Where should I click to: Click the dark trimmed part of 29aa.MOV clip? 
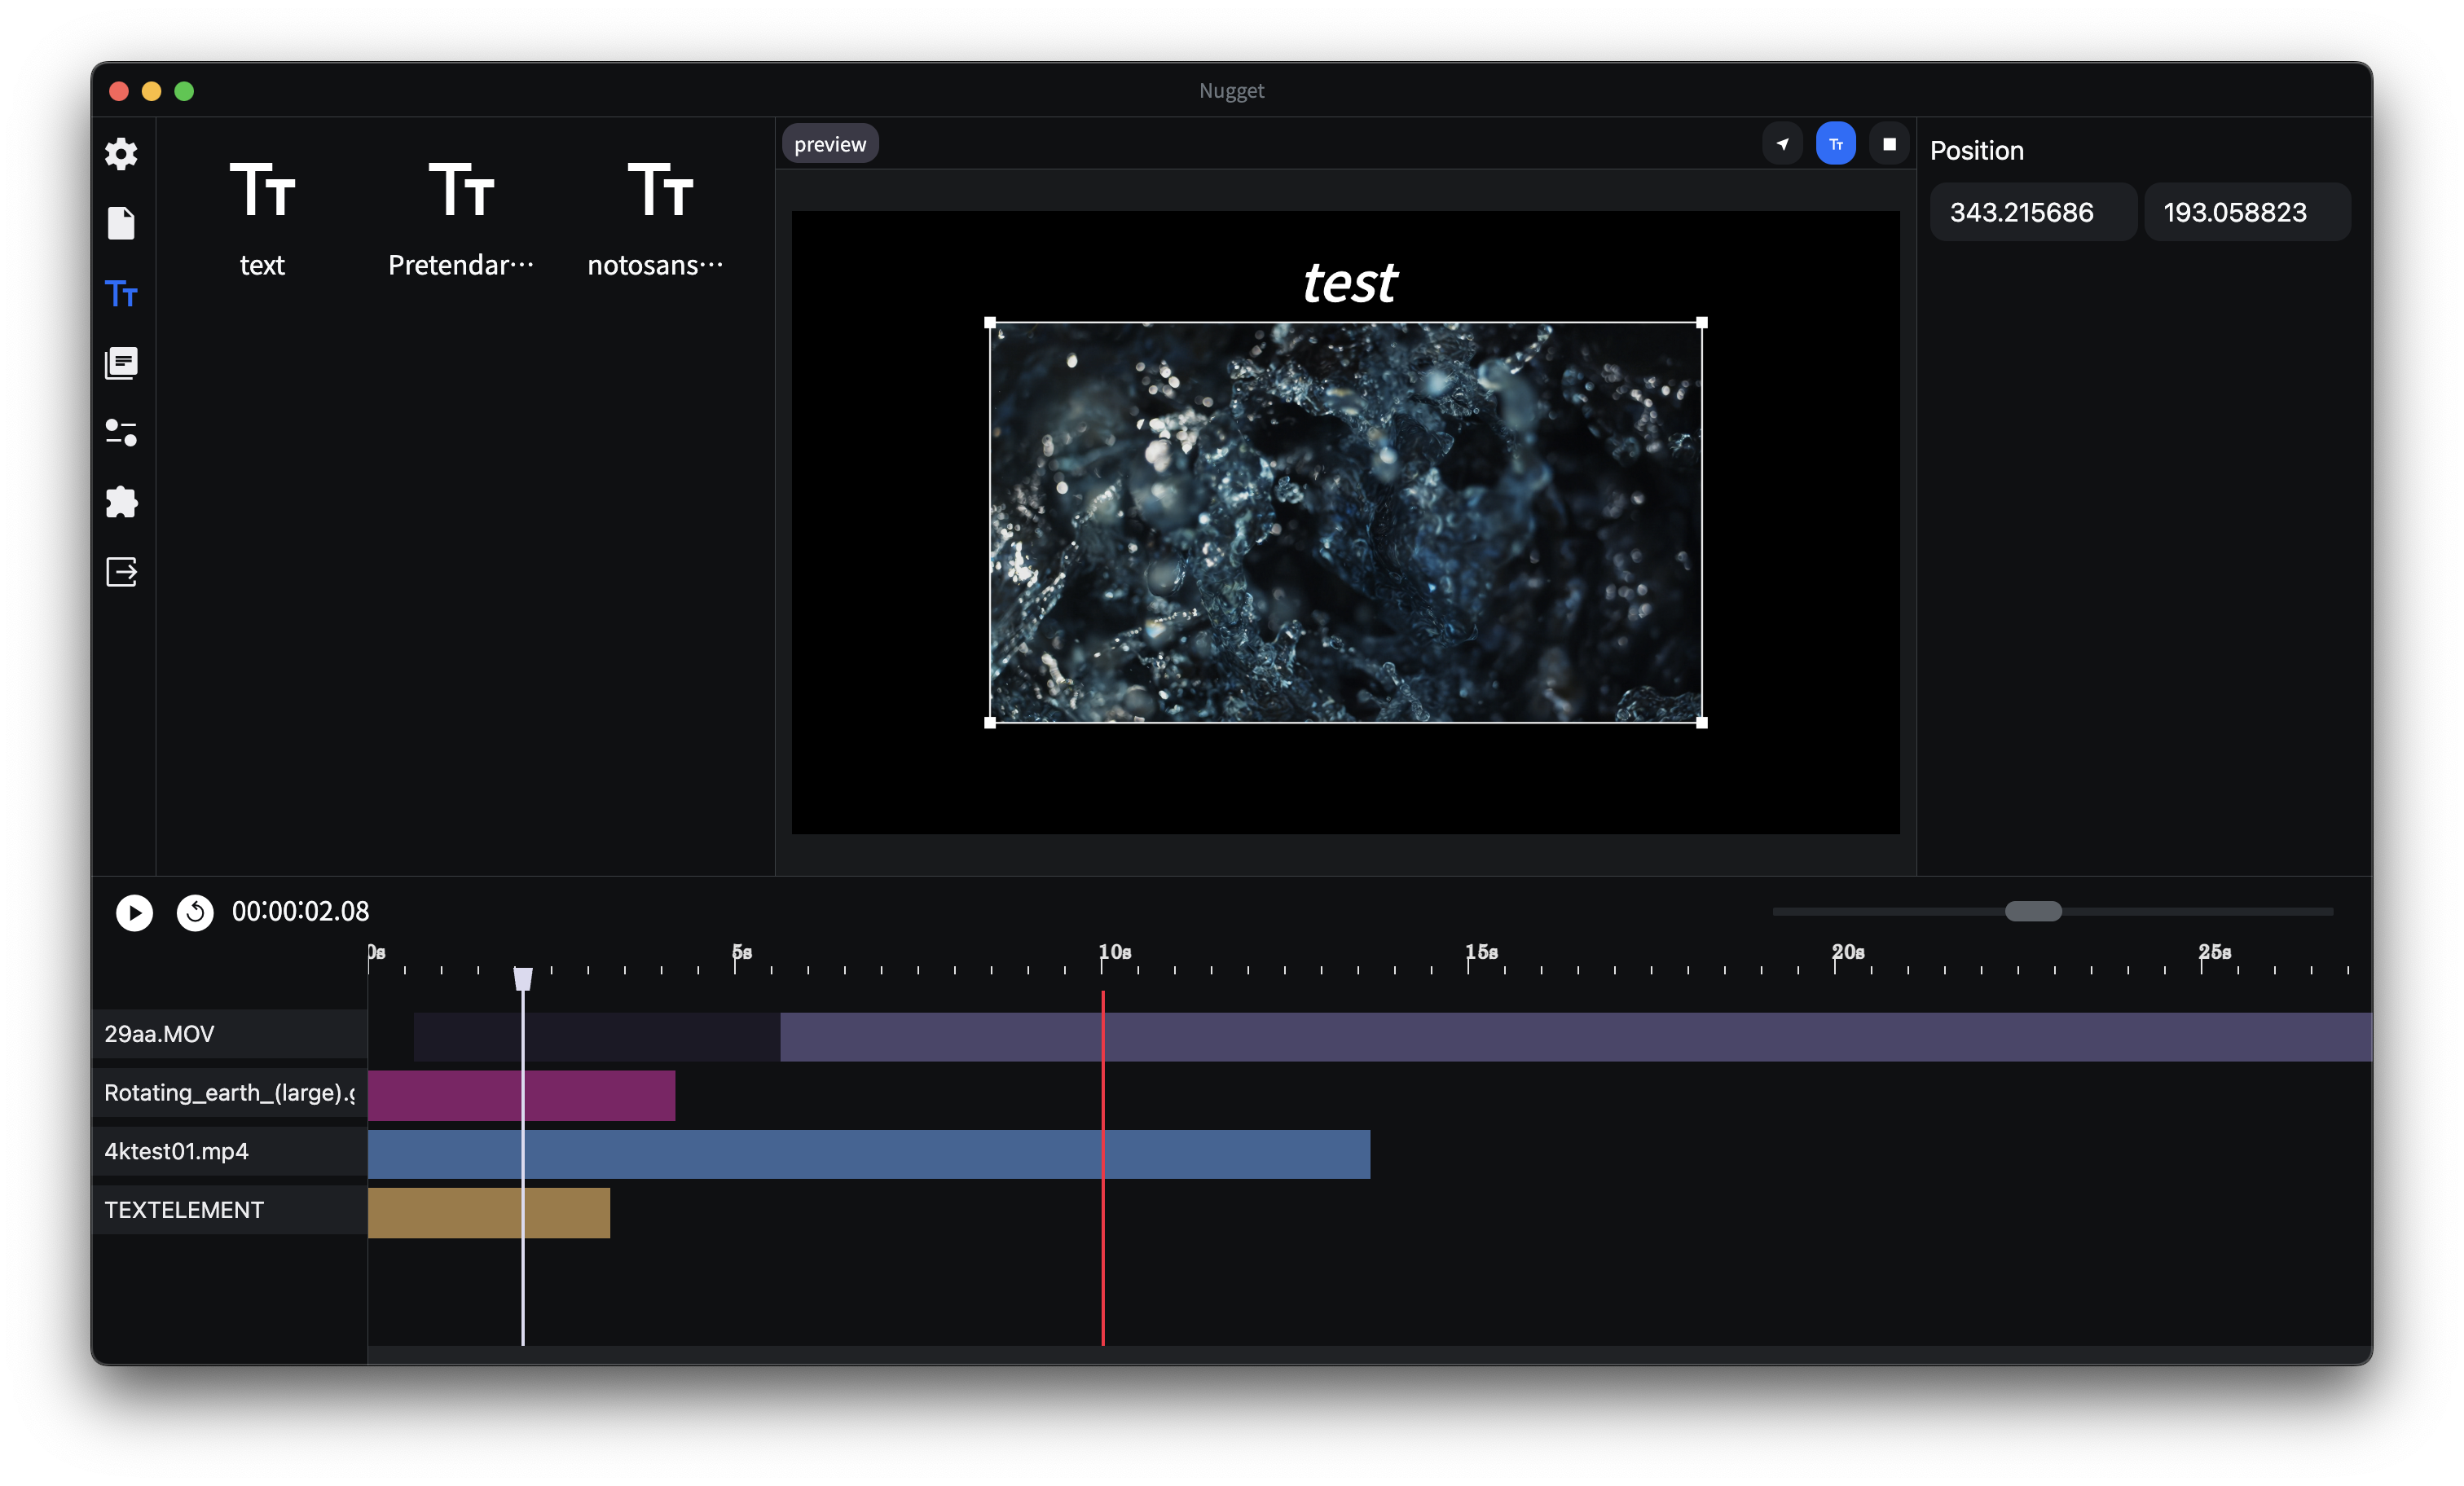tap(597, 1036)
